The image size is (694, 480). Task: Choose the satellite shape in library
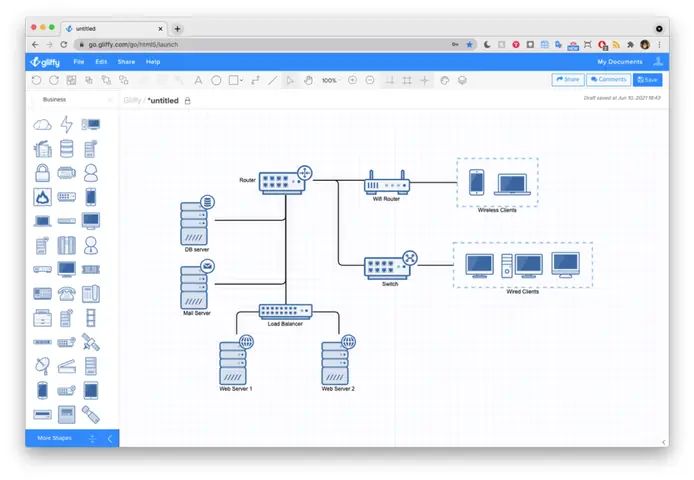[x=91, y=342]
